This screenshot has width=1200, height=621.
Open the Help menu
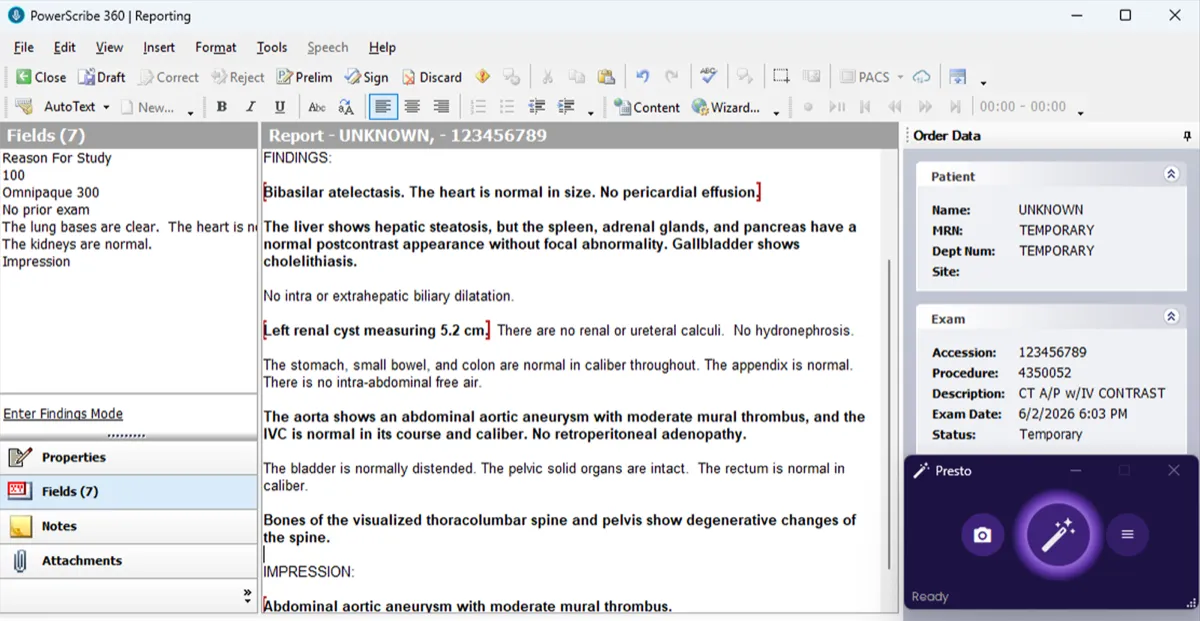382,47
